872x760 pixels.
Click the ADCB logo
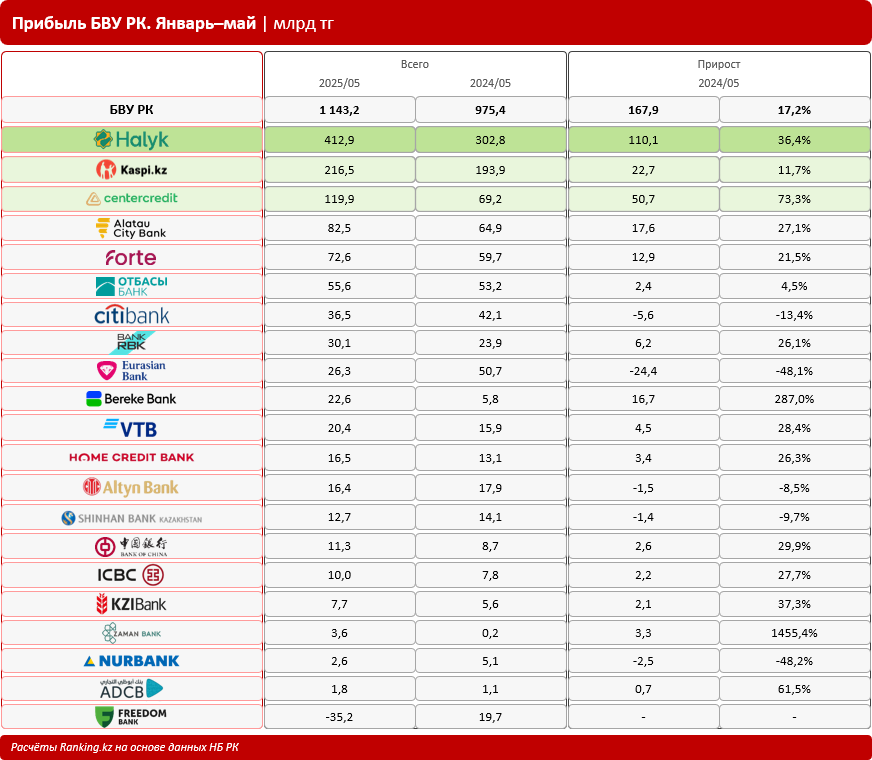(131, 689)
